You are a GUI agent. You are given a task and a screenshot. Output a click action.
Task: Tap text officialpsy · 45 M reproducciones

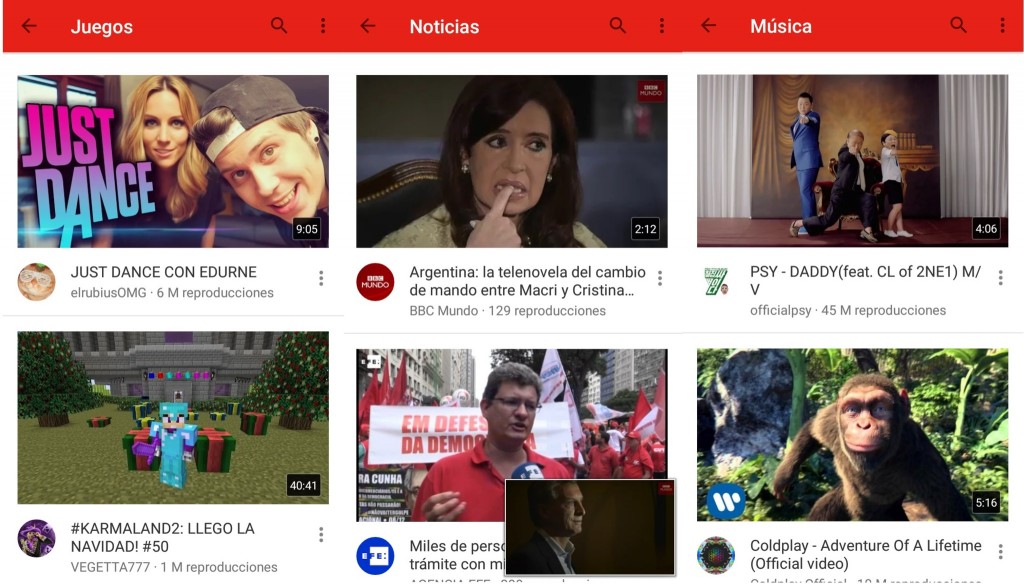(x=848, y=310)
